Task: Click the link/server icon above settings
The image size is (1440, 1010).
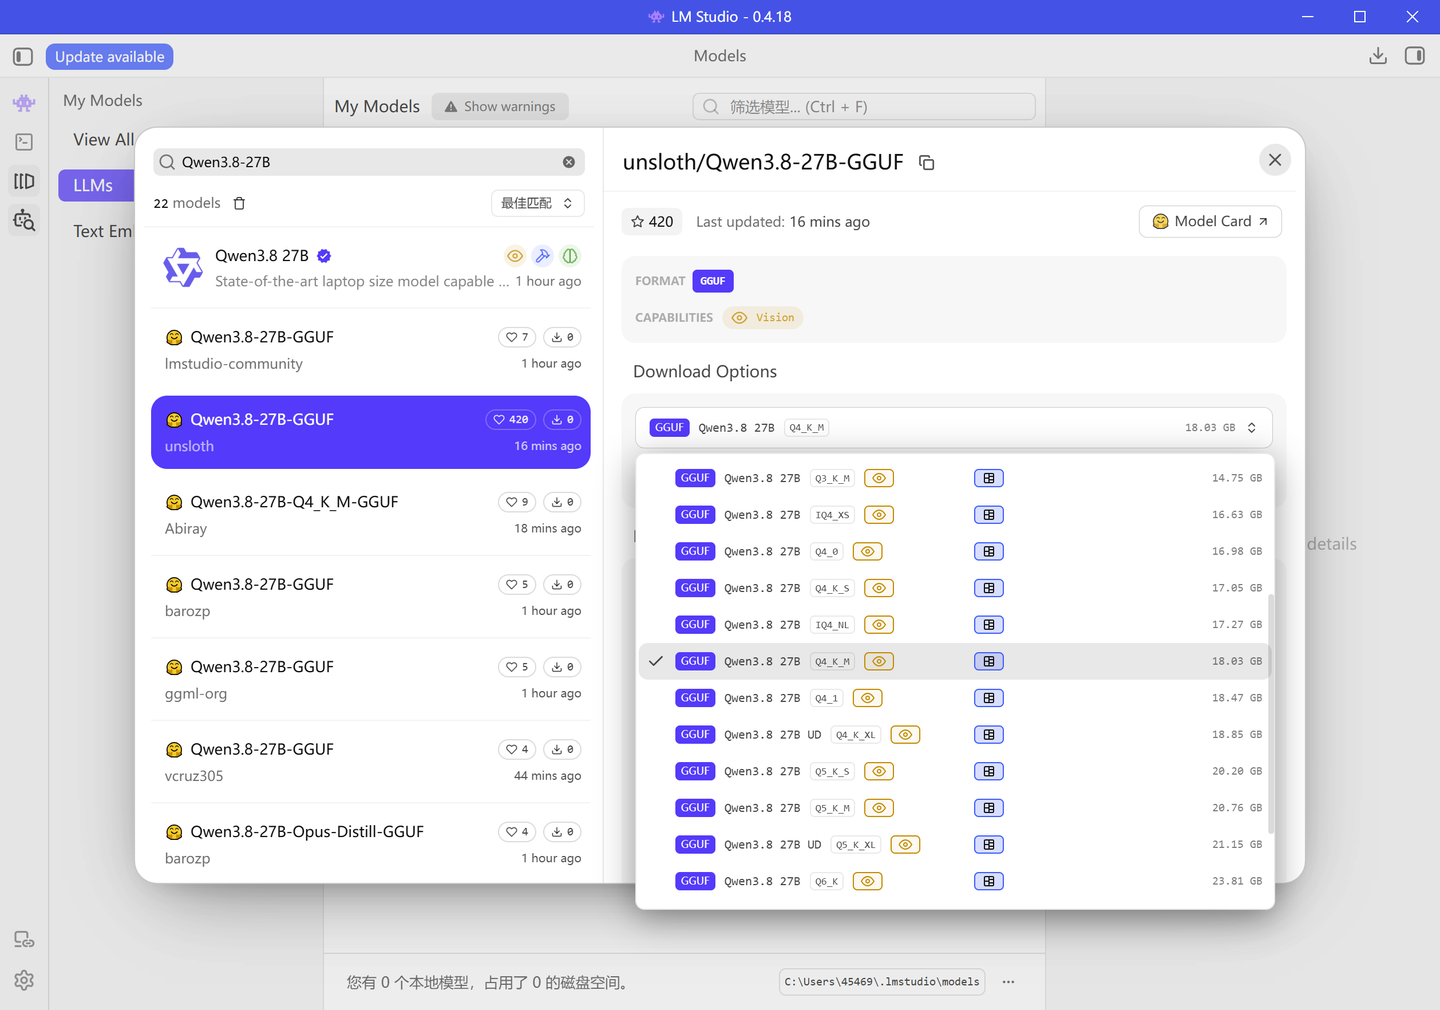Action: (x=24, y=940)
